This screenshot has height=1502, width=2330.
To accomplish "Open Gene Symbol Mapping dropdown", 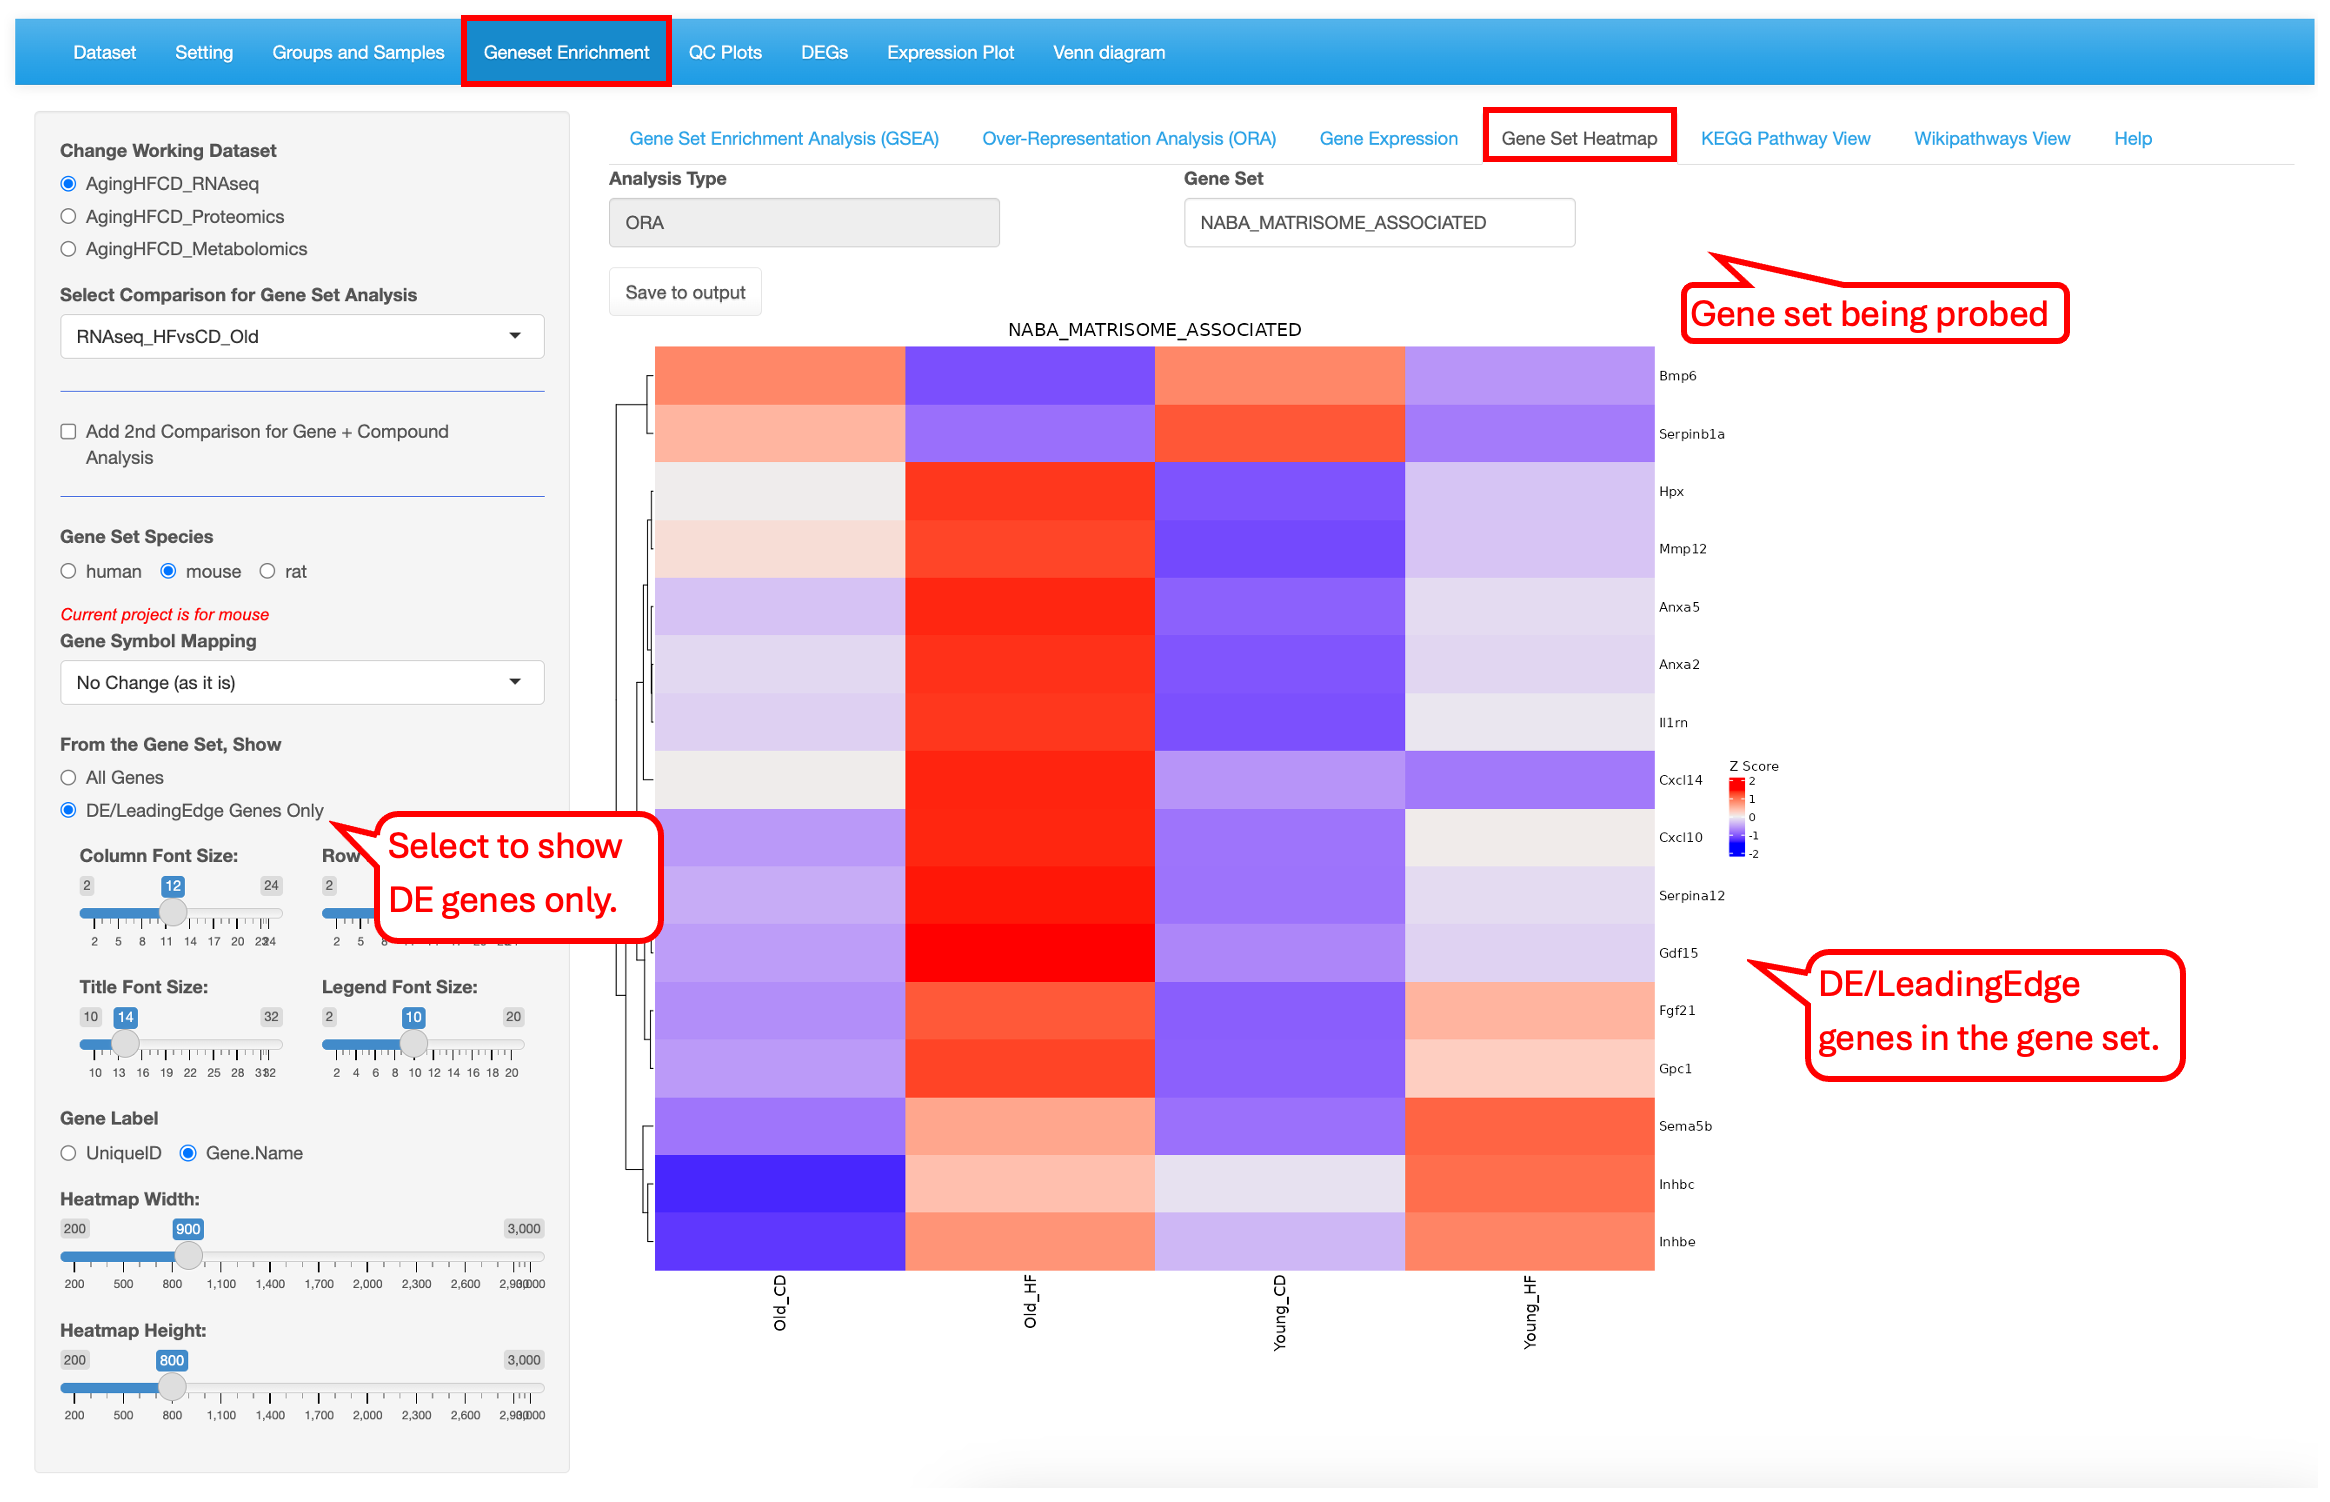I will (x=302, y=683).
